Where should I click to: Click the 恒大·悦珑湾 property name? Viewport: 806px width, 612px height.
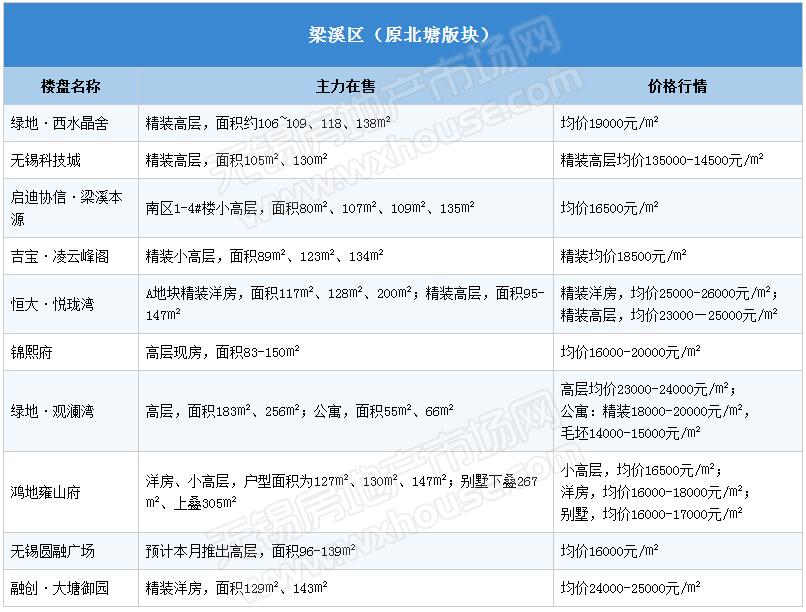52,304
